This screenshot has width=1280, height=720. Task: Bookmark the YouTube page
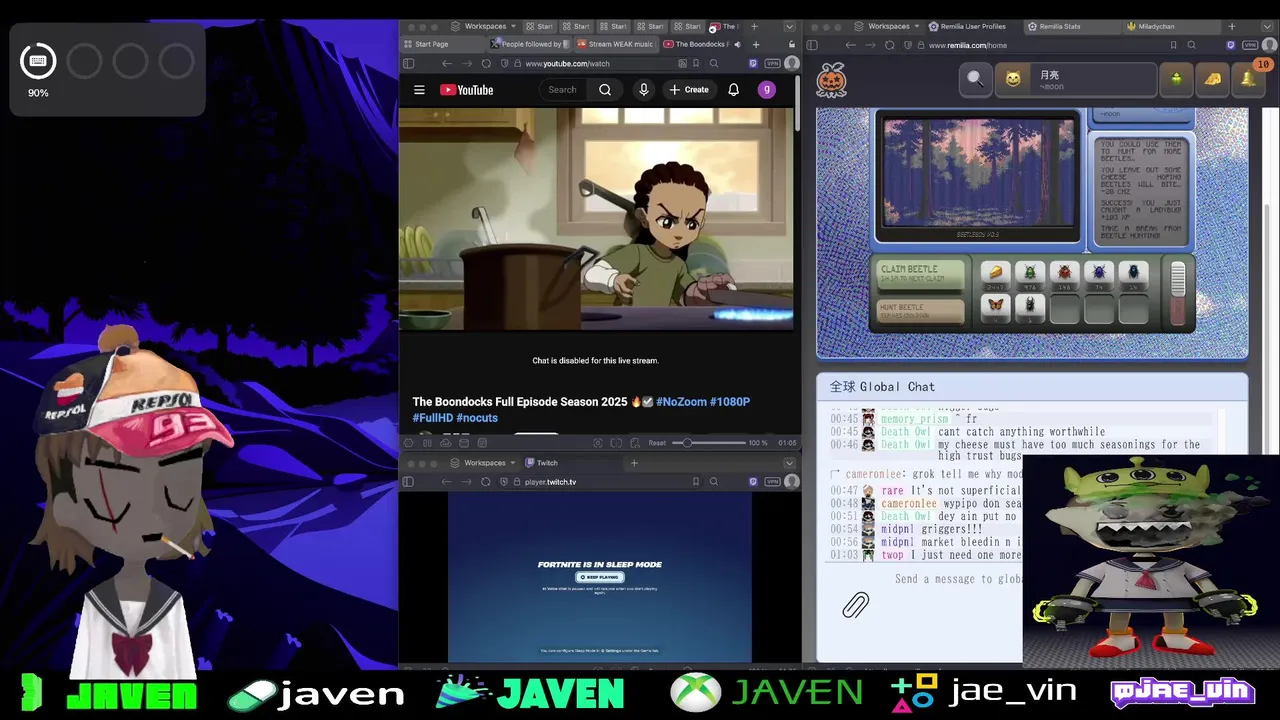[x=696, y=63]
